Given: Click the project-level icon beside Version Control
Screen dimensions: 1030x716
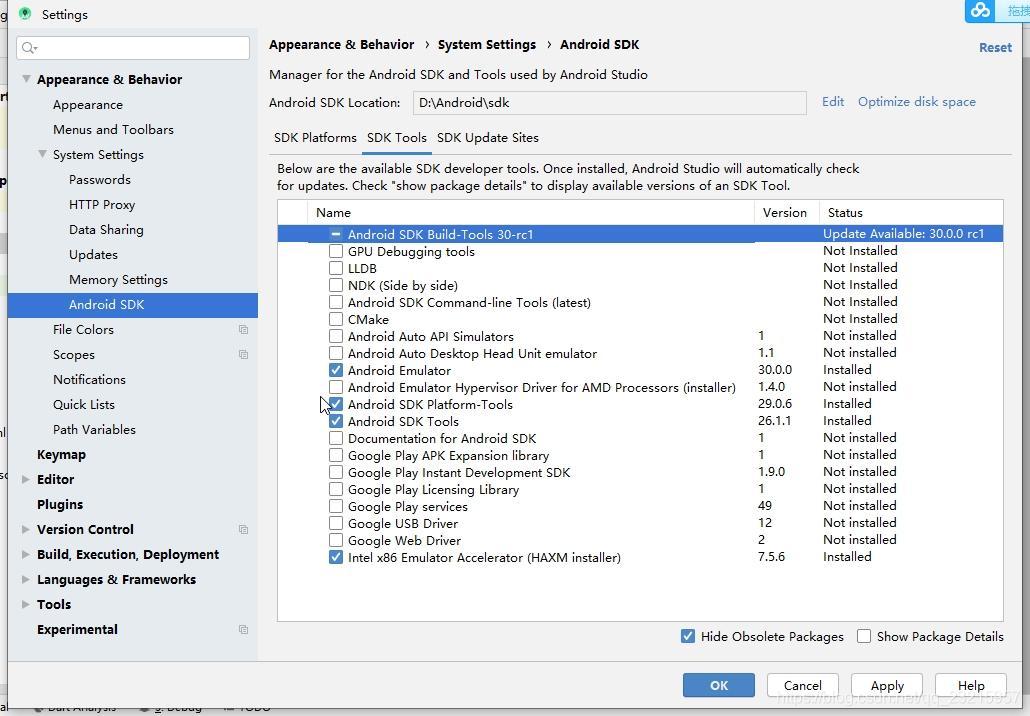Looking at the screenshot, I should point(243,529).
